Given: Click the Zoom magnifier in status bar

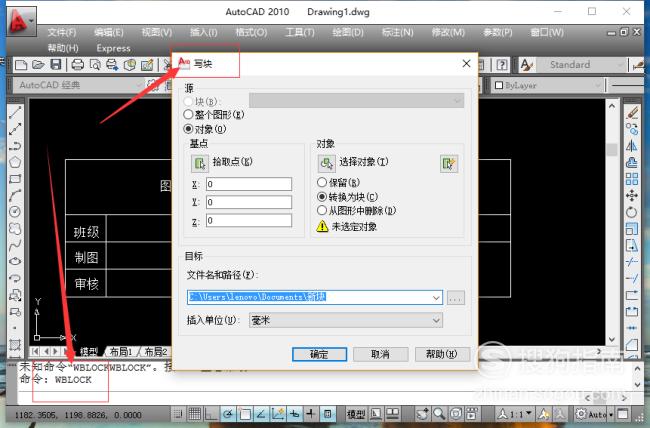Looking at the screenshot, I should tap(439, 413).
